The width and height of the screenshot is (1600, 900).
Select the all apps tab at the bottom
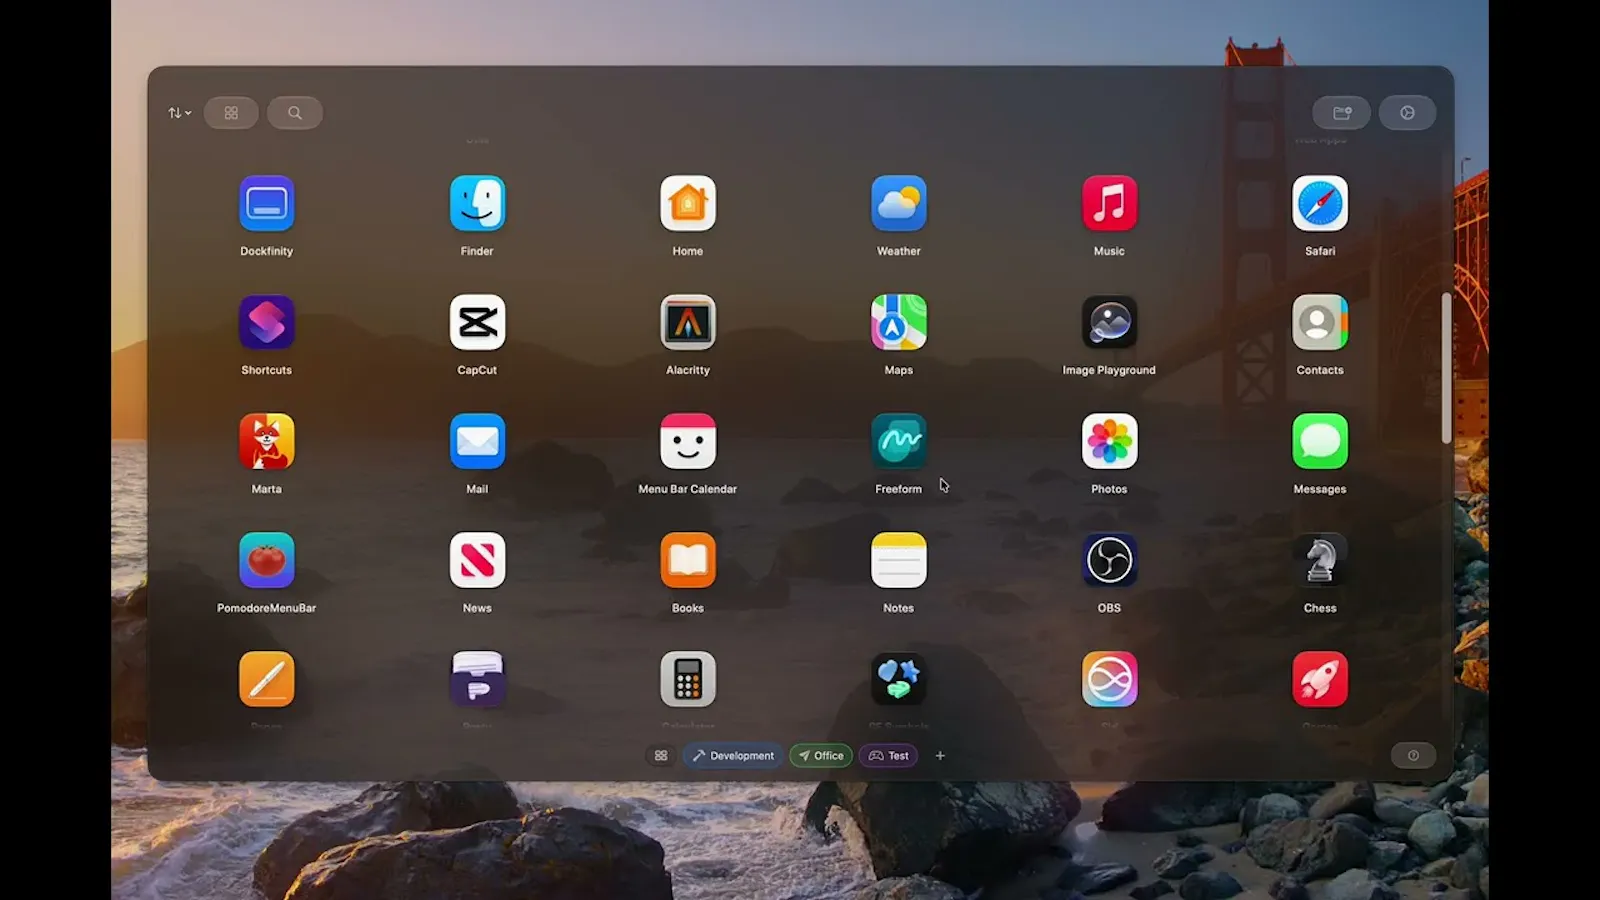coord(661,756)
